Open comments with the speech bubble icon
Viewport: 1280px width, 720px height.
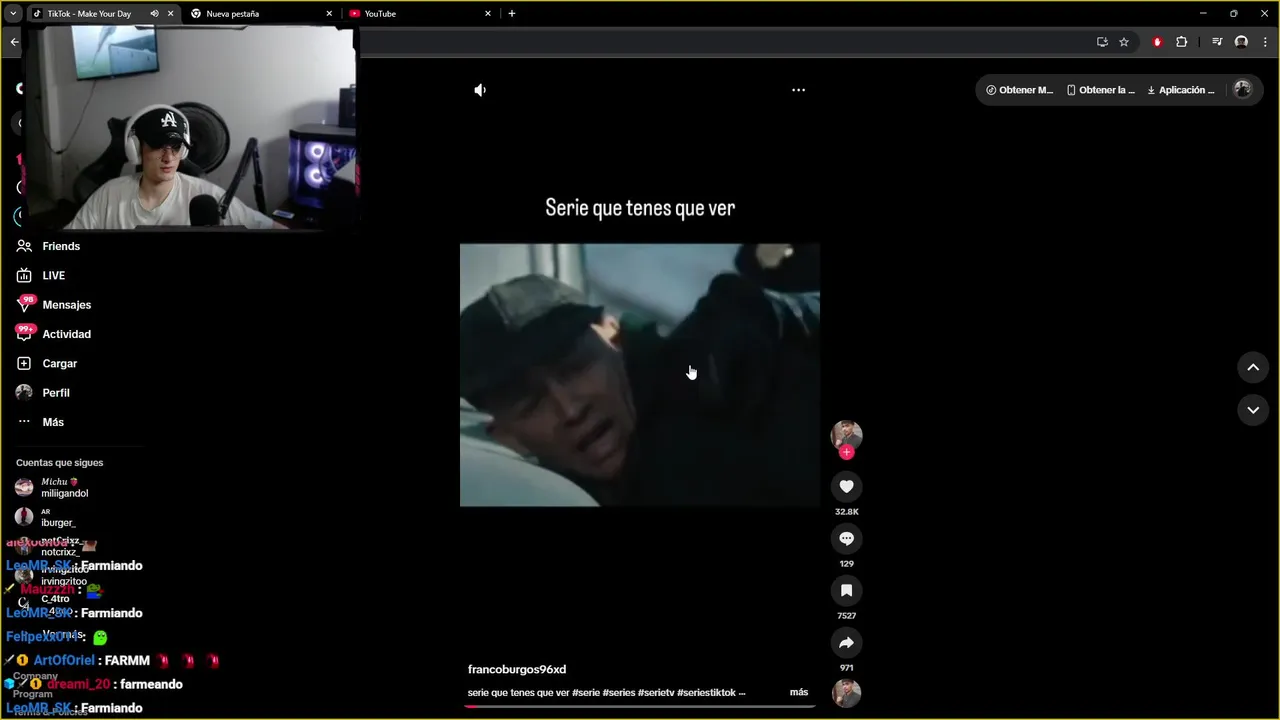[x=846, y=538]
